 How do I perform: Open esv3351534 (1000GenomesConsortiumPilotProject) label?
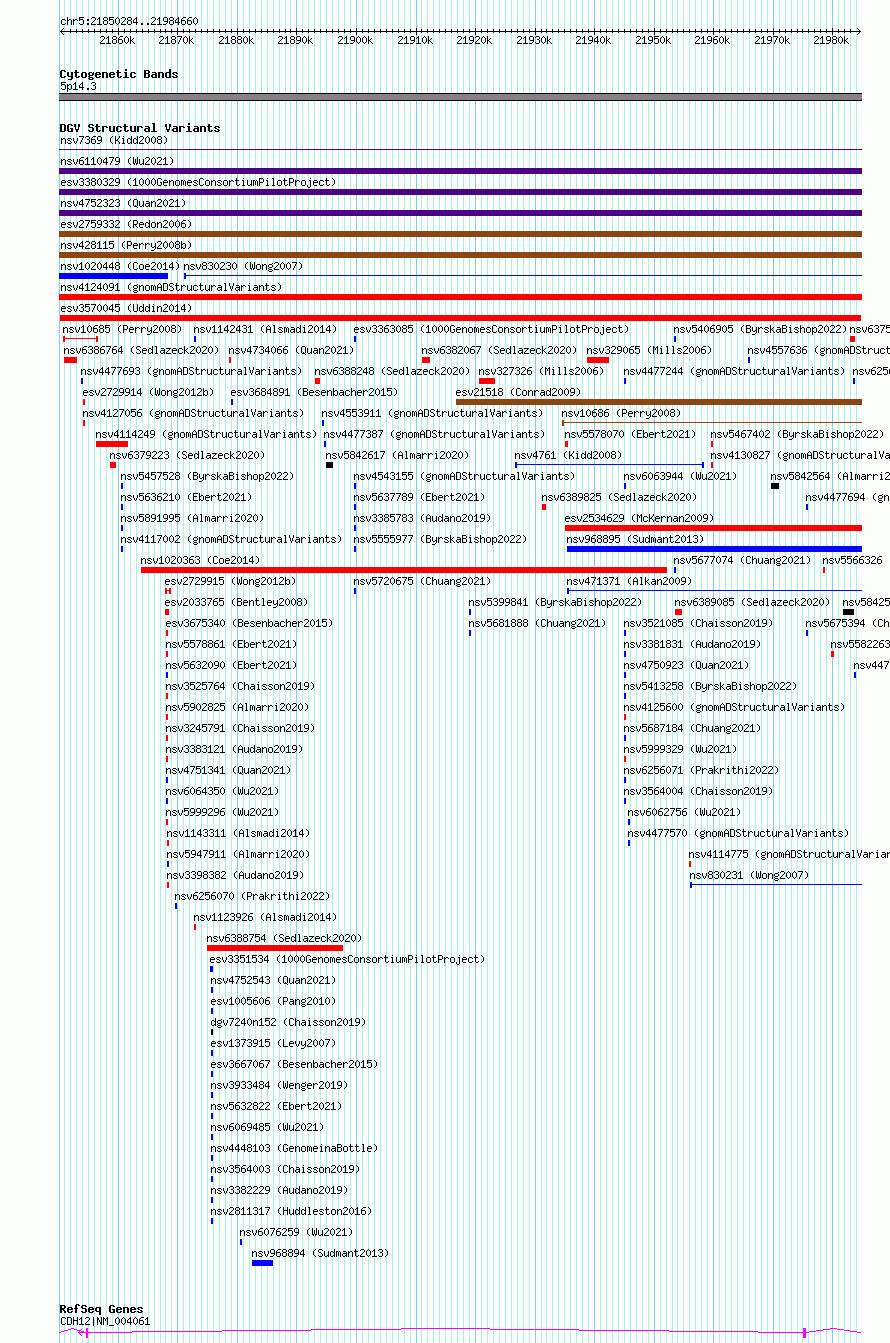(x=347, y=959)
